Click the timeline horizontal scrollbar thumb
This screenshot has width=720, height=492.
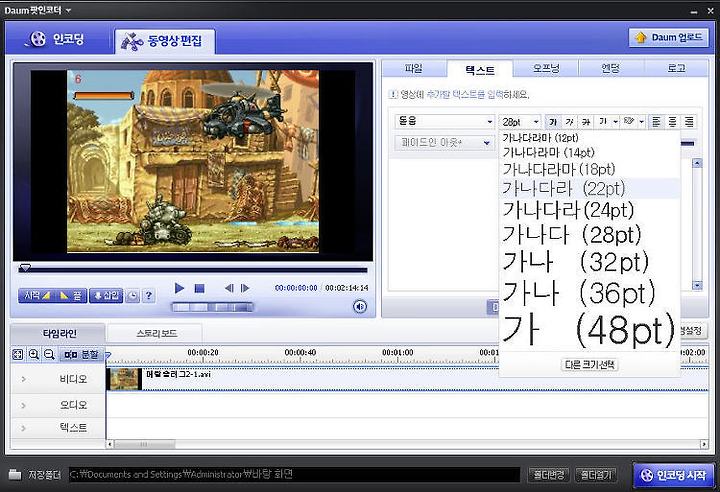click(144, 444)
